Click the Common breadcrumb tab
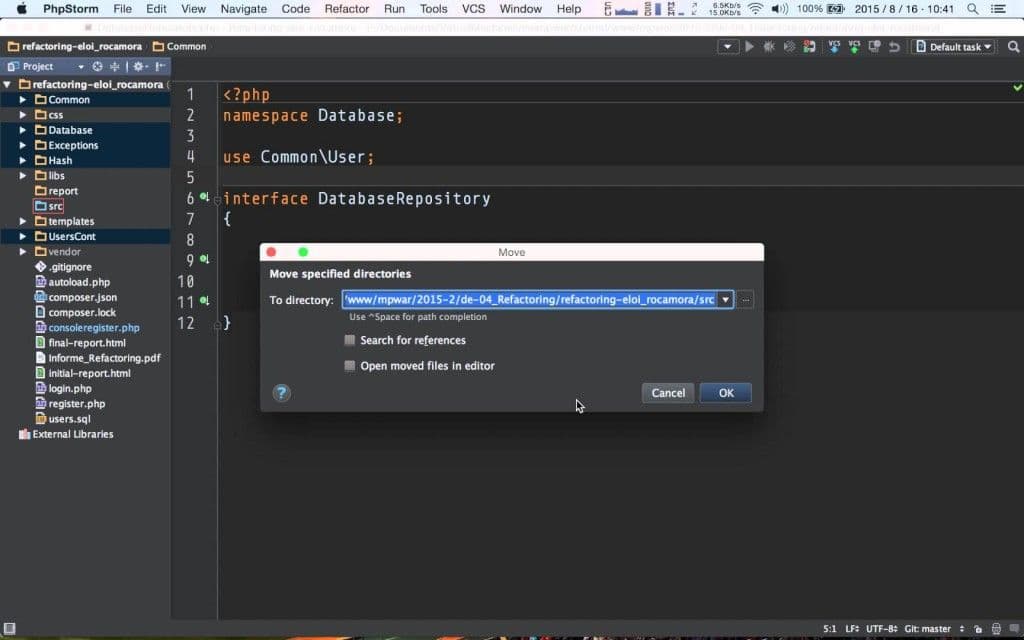Screen dimensions: 1024x640 point(181,45)
